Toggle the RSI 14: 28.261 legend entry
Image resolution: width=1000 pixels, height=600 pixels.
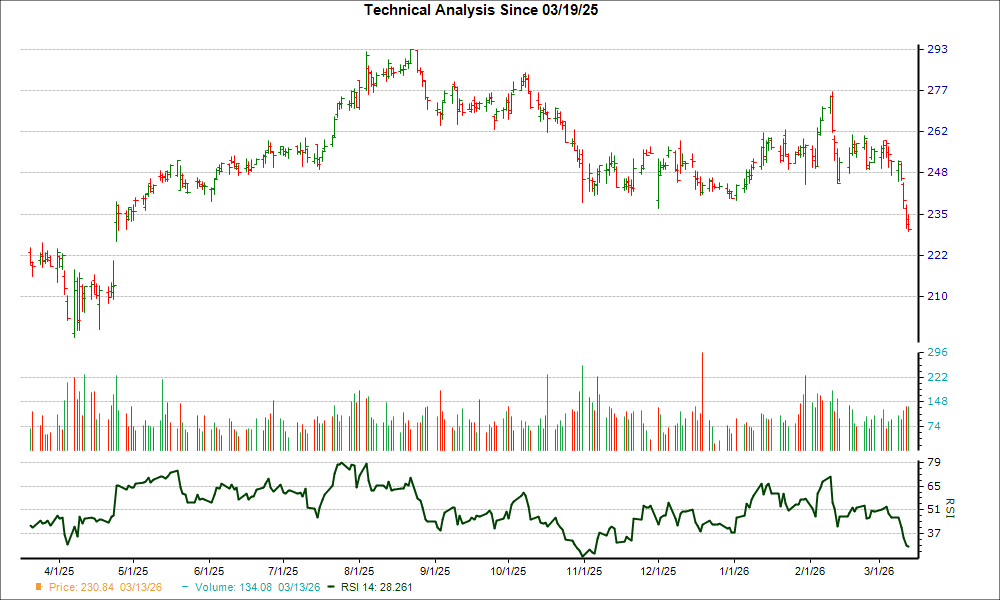(375, 588)
